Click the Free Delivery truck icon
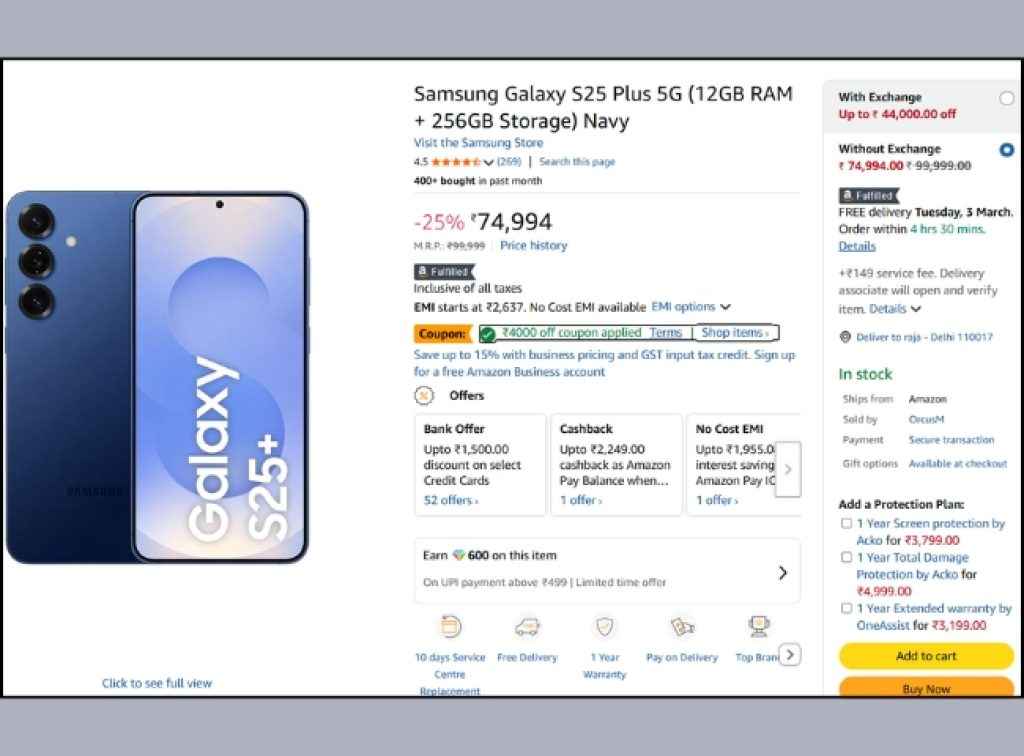1024x756 pixels. pos(526,626)
